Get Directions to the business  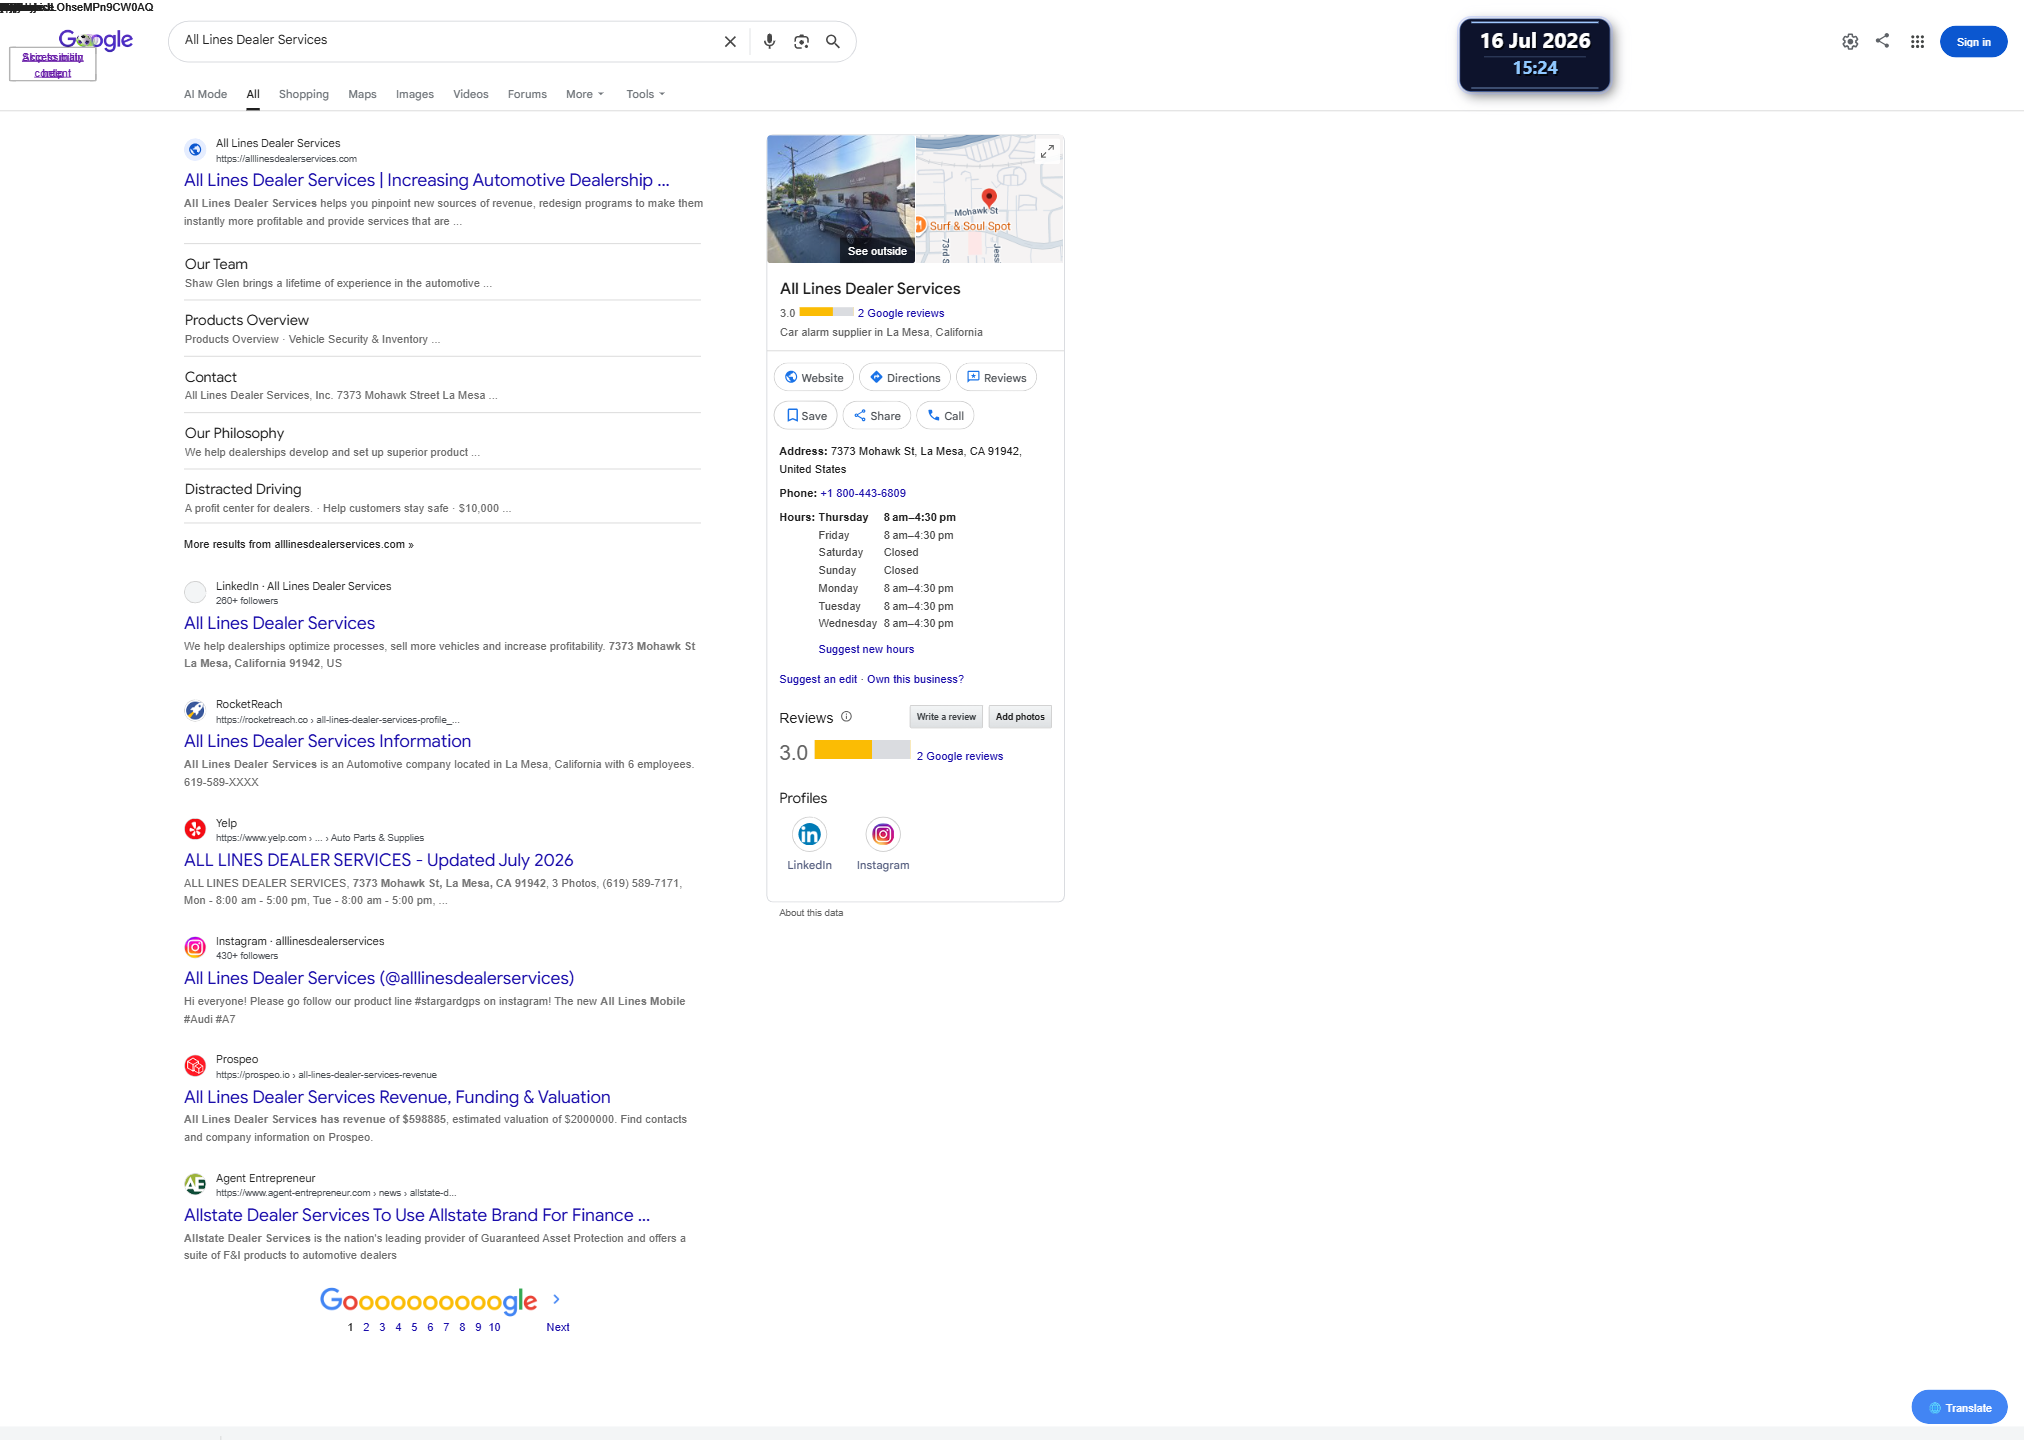click(905, 377)
